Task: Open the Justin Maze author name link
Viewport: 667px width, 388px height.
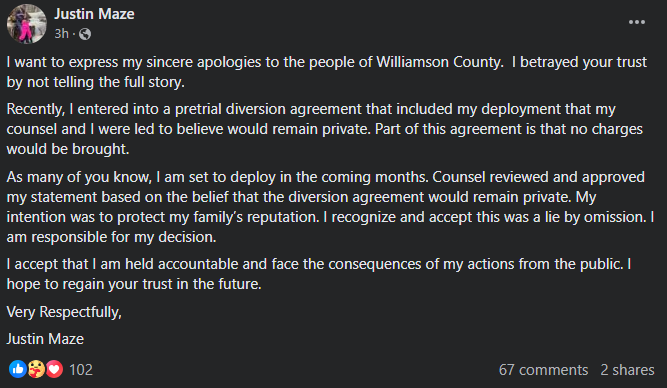Action: click(x=94, y=14)
